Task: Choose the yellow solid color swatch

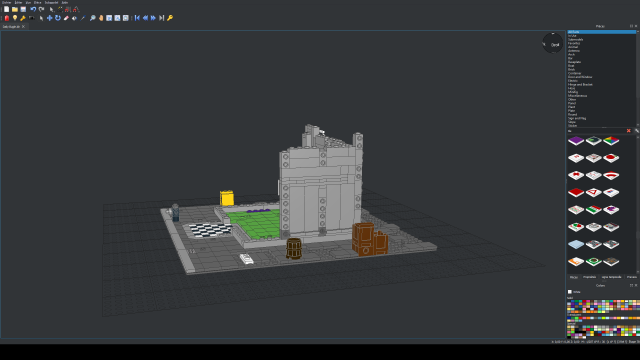Action: pyautogui.click(x=622, y=301)
